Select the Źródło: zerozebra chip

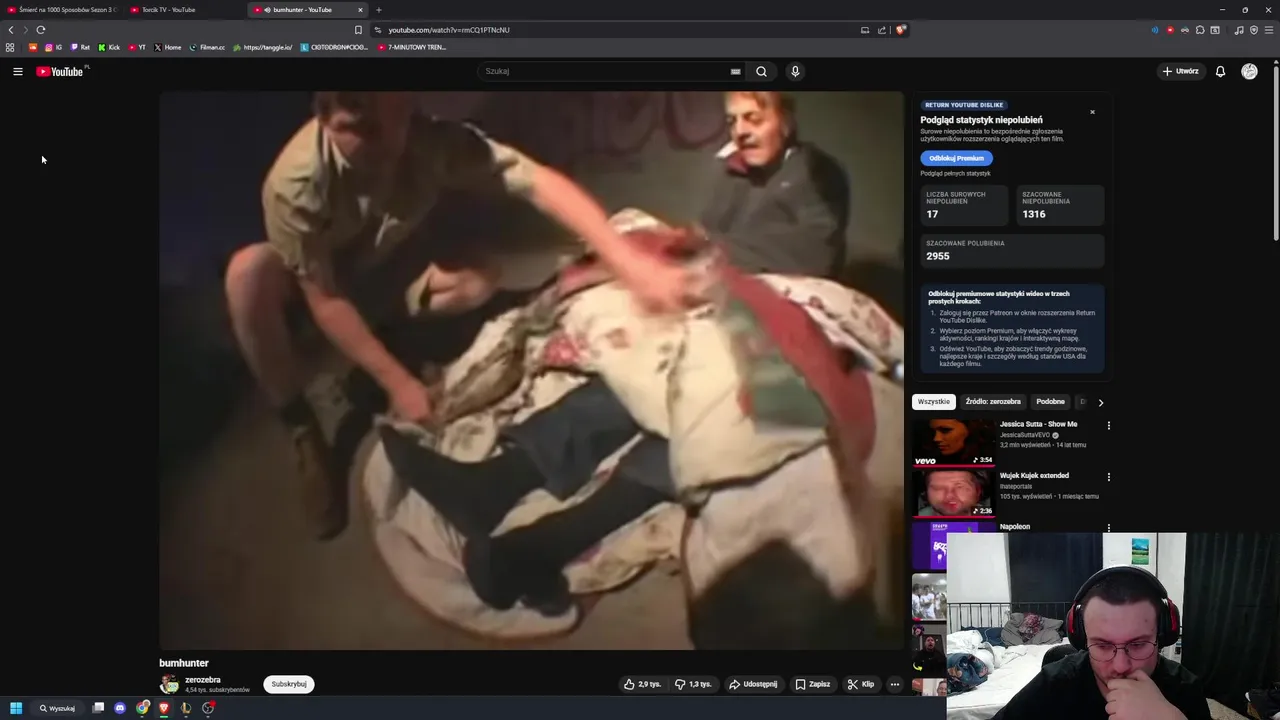(x=993, y=402)
